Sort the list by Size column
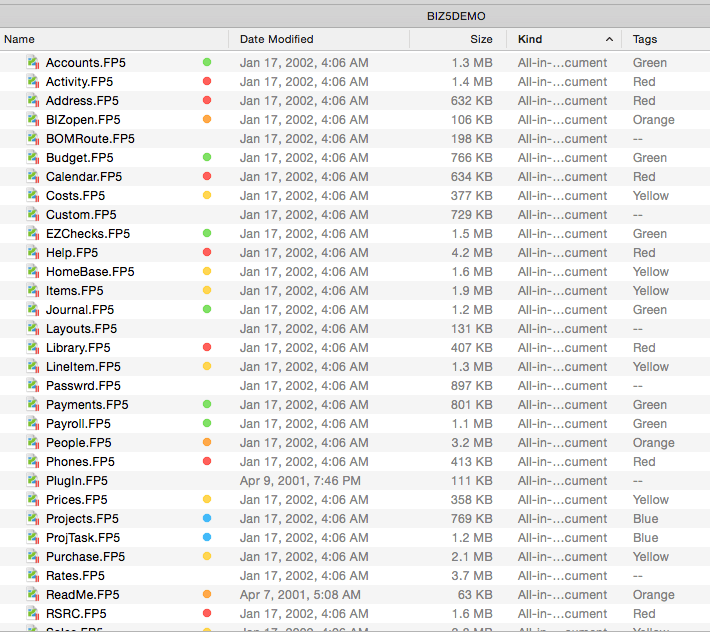This screenshot has width=710, height=632. pos(481,39)
